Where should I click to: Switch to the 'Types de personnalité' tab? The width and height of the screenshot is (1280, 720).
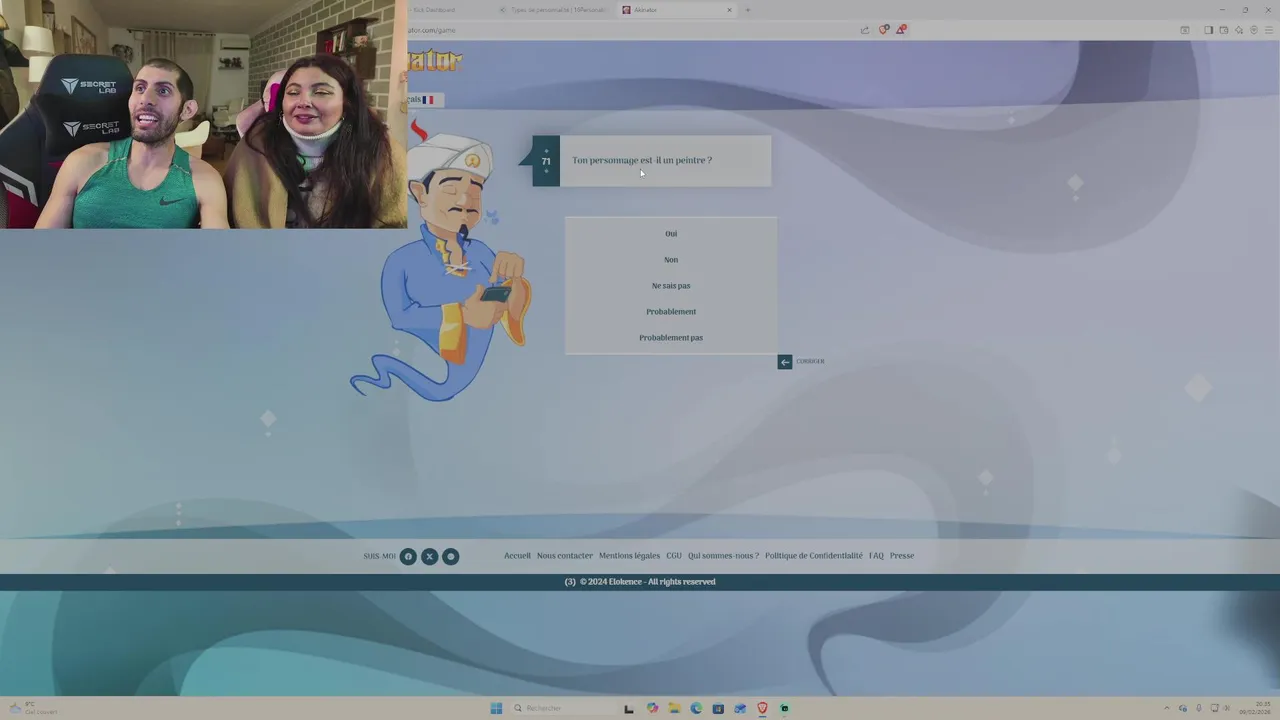coord(553,10)
